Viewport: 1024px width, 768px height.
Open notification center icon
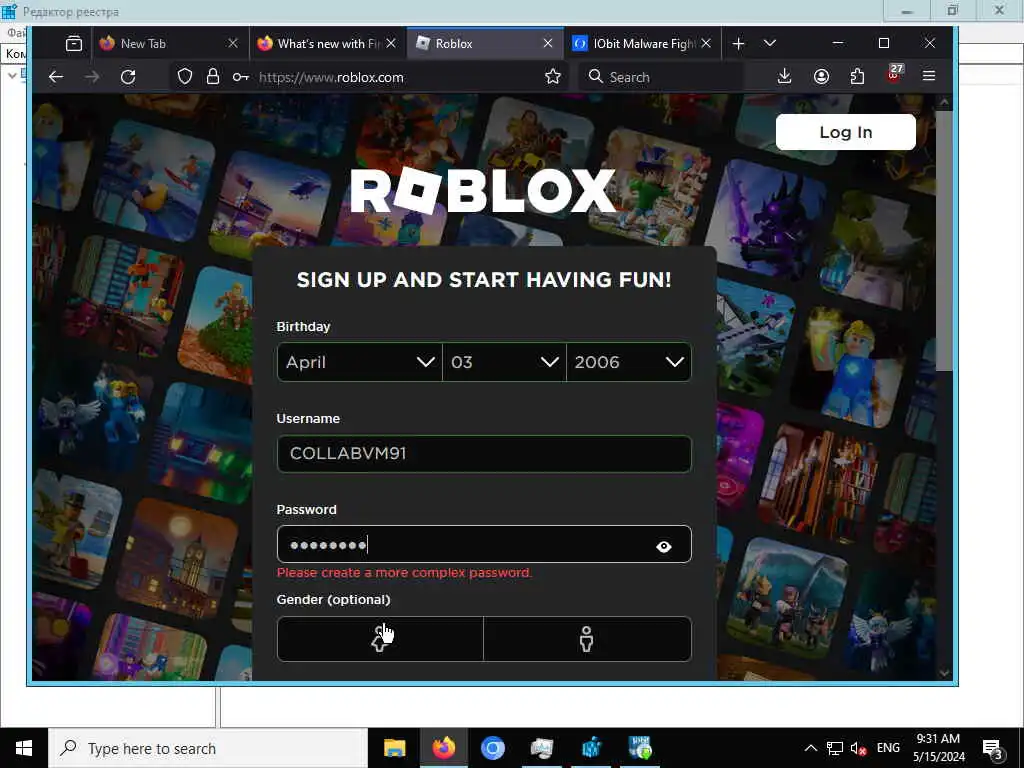[x=993, y=749]
